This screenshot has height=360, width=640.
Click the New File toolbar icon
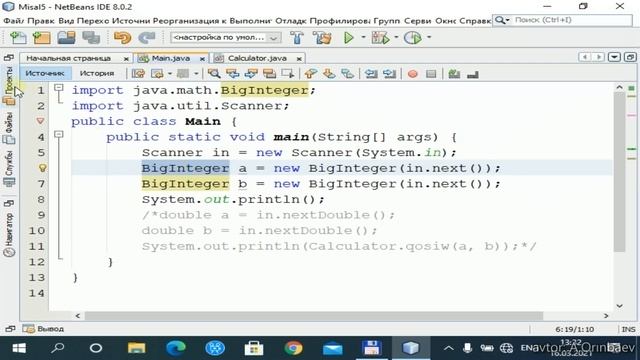pos(18,38)
